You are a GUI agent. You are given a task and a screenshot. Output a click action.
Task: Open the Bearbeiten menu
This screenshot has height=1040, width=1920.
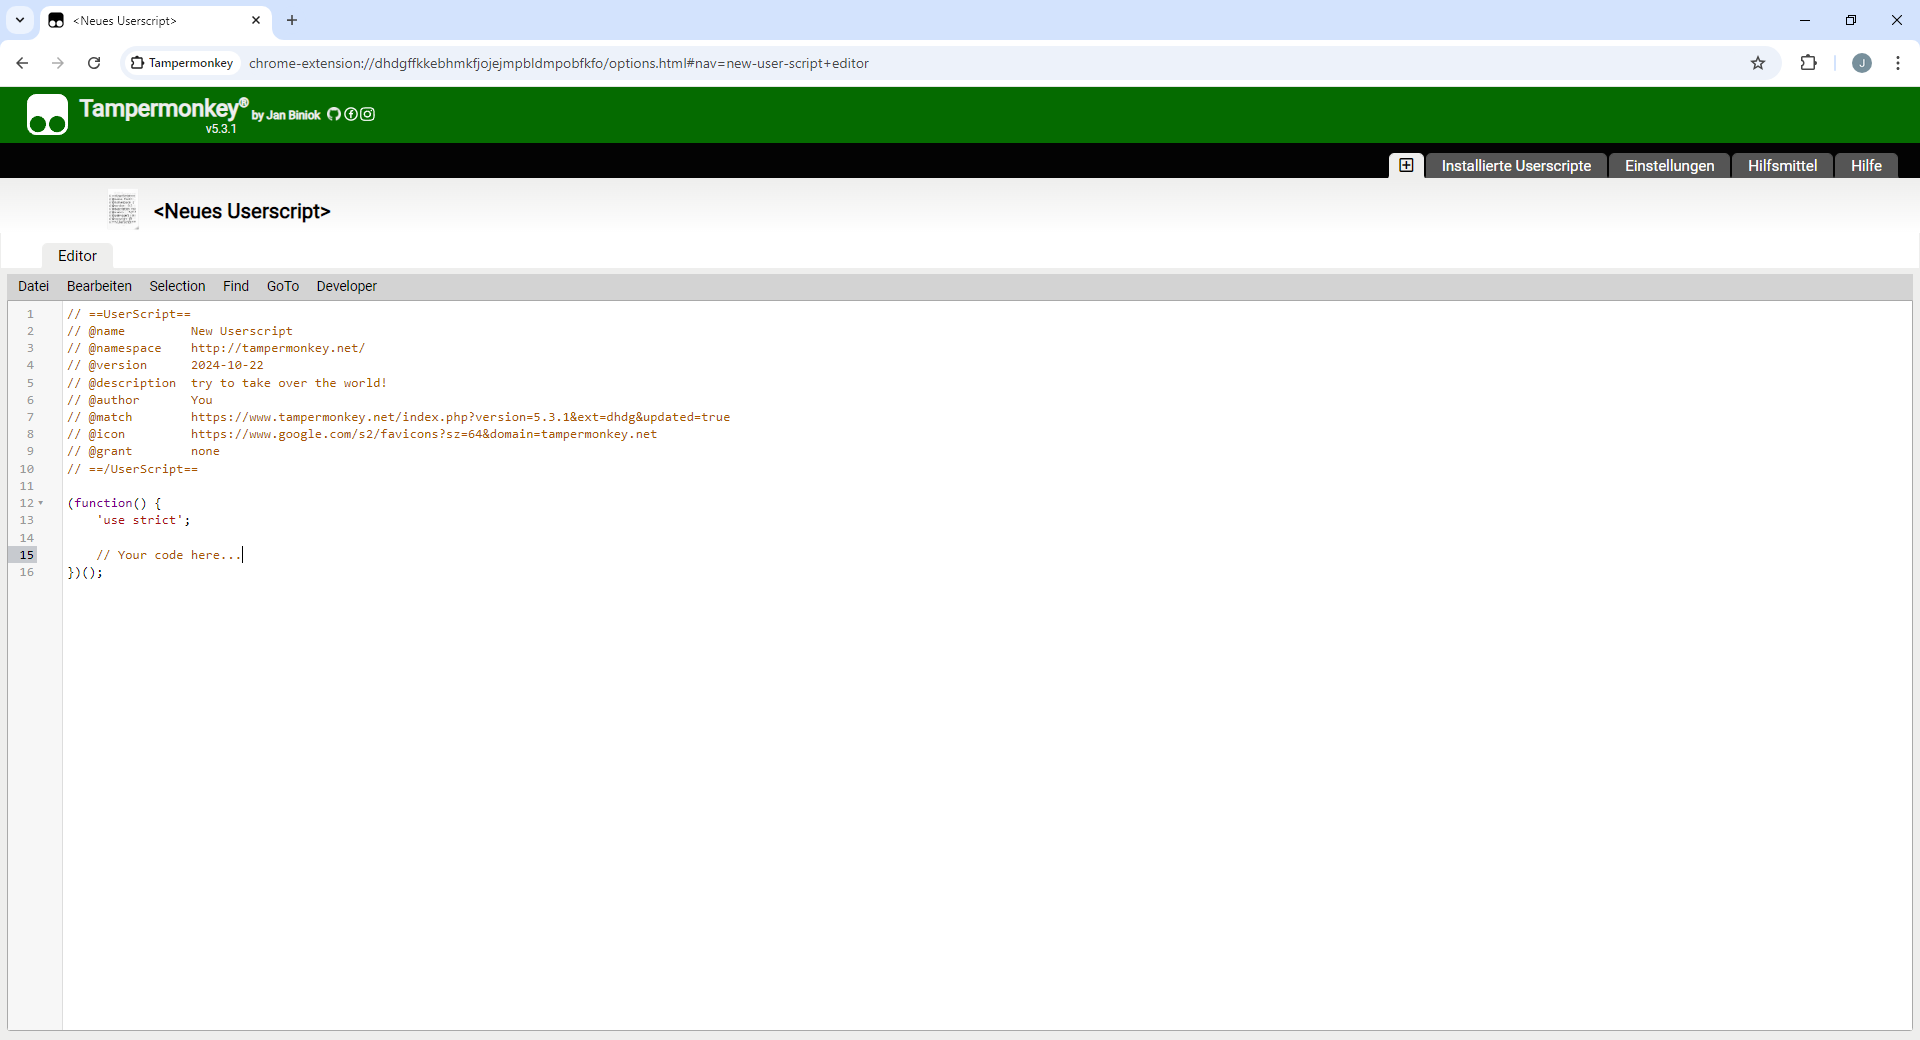point(99,286)
